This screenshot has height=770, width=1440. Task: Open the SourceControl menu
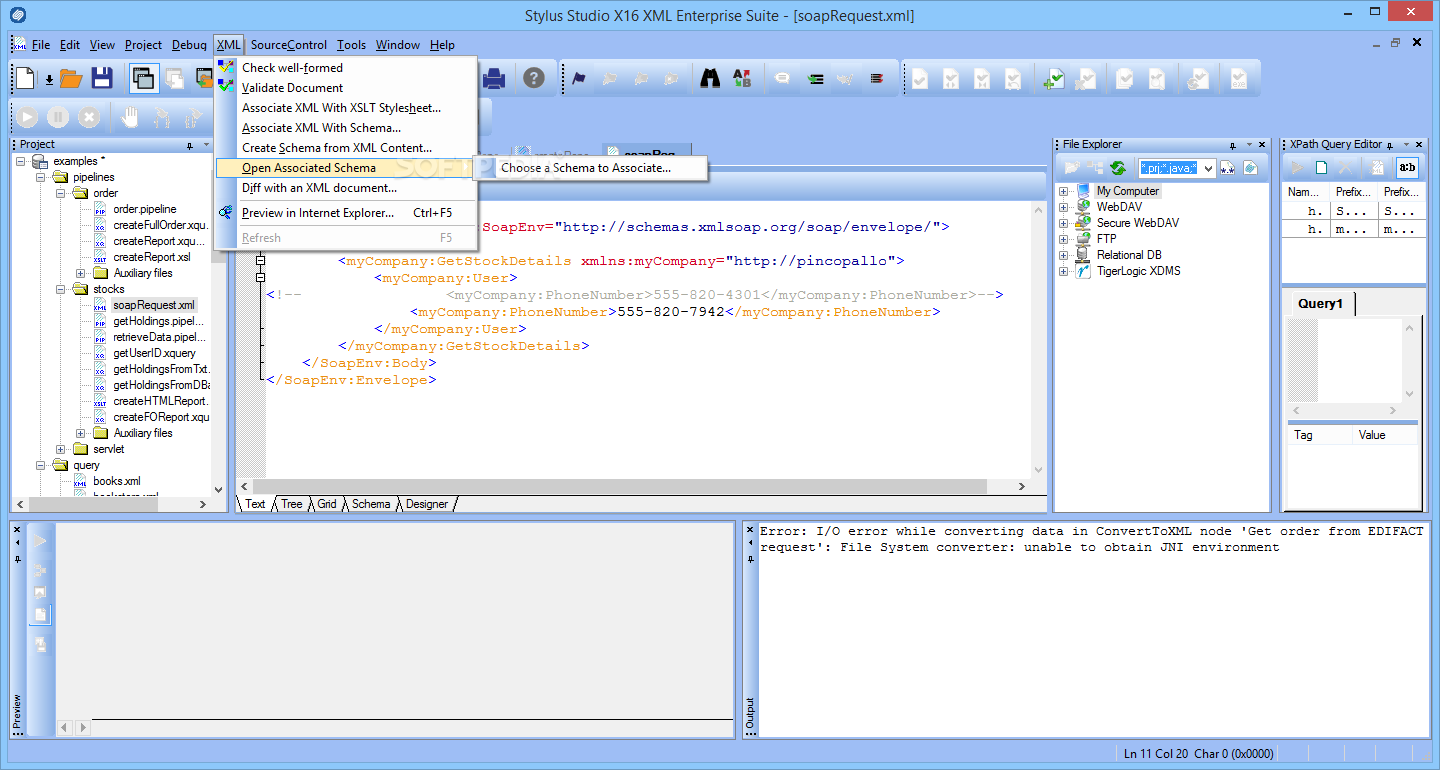click(x=288, y=45)
